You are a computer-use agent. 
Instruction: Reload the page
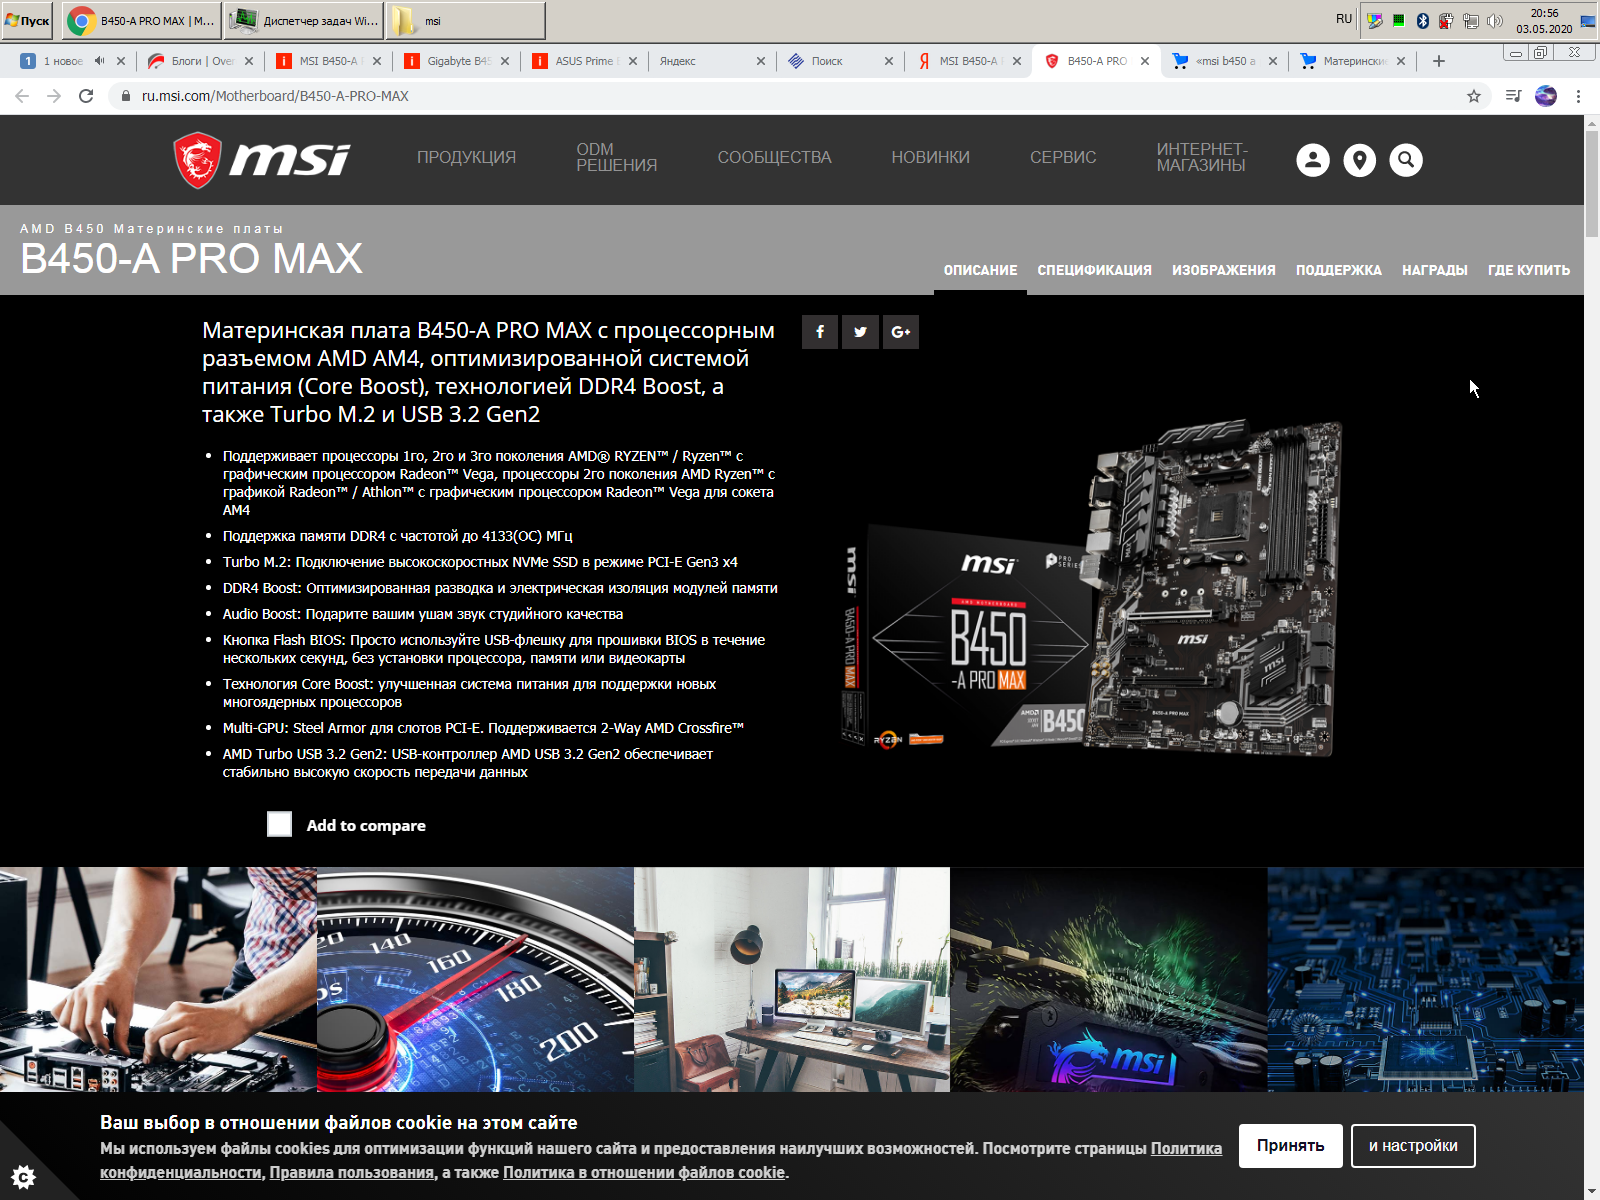click(x=86, y=96)
